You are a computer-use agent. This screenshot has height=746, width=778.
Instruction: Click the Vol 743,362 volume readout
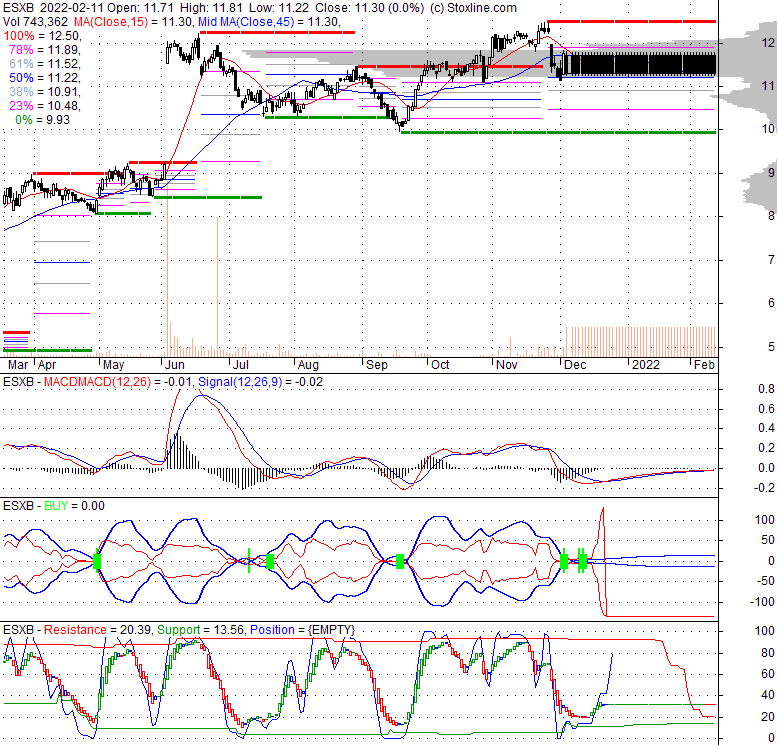pos(35,21)
